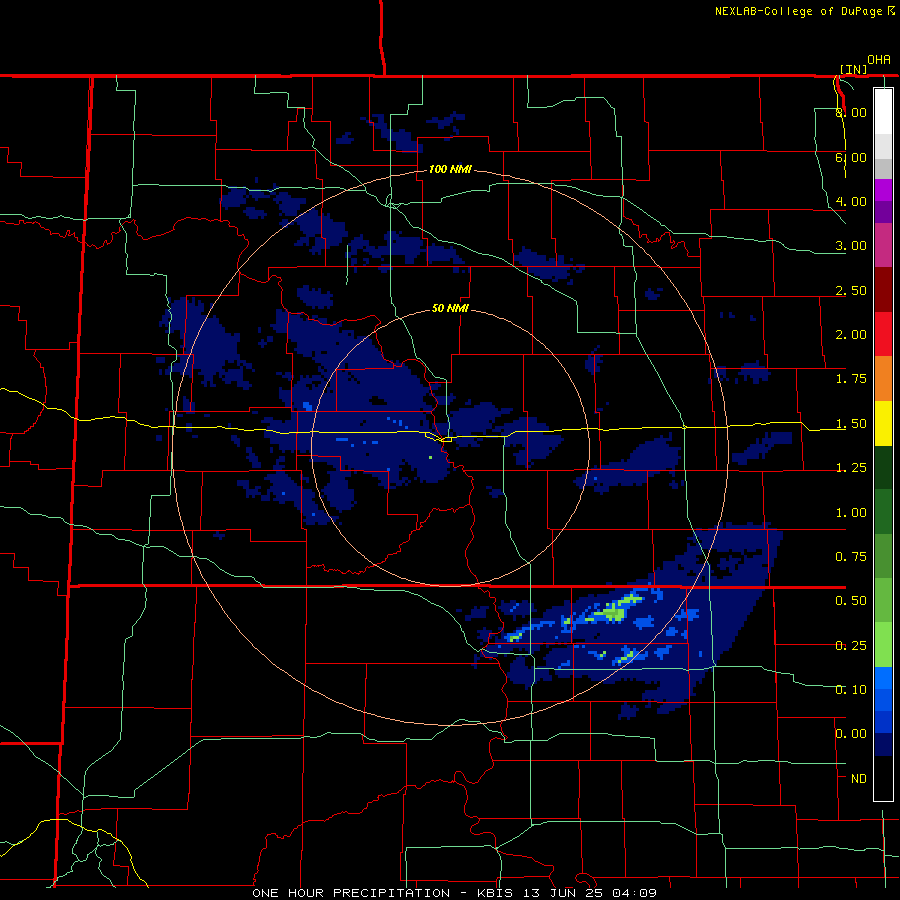Click the pink legend swatch near 3.00
Viewport: 900px width, 900px height.
(883, 245)
